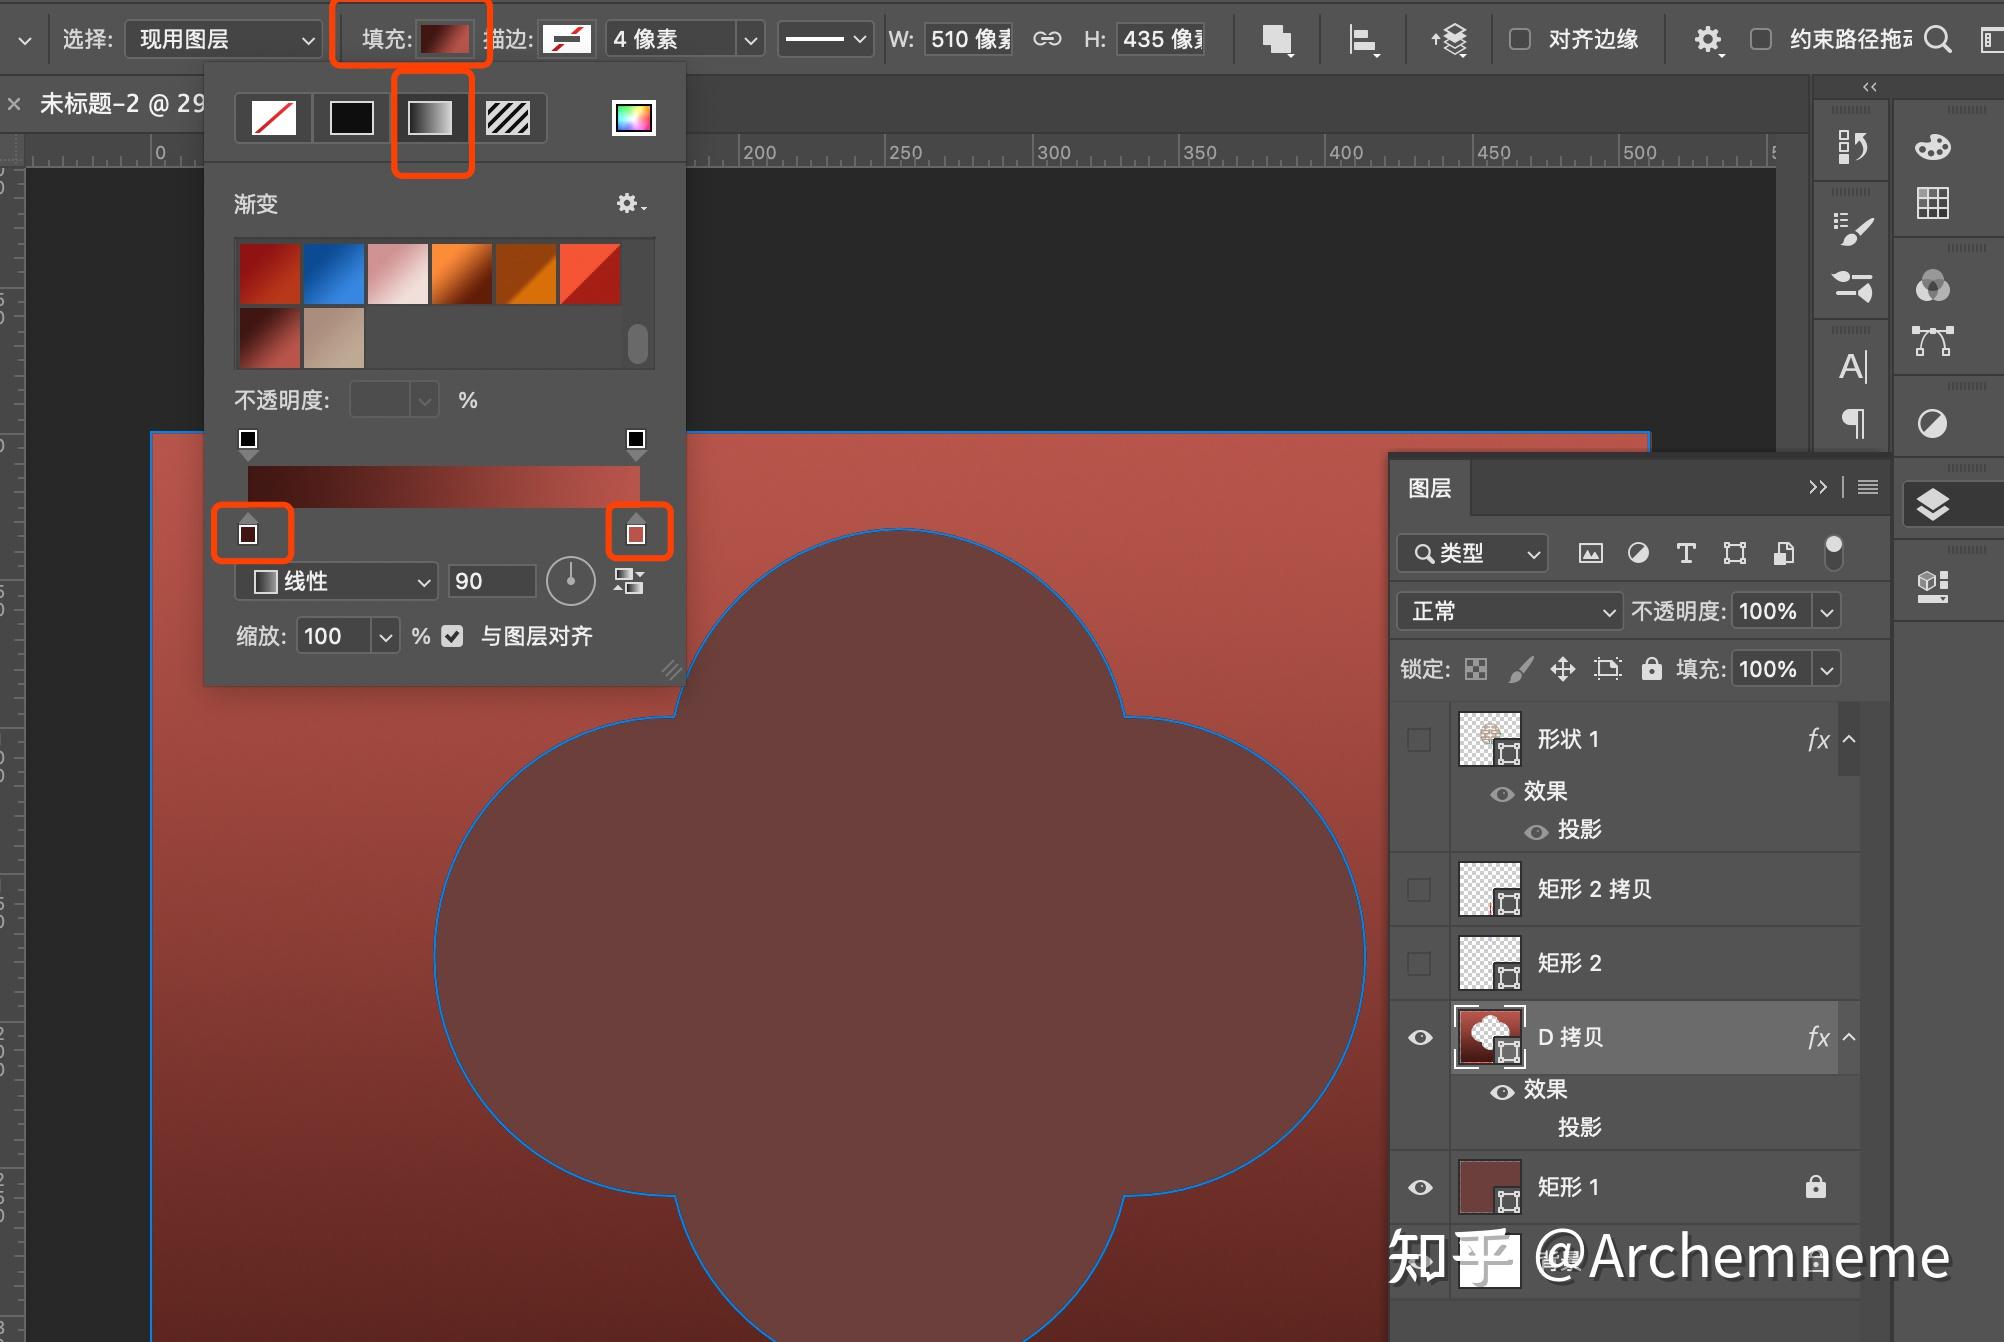This screenshot has width=2004, height=1342.
Task: Lock image pixels brush icon
Action: (x=1520, y=669)
